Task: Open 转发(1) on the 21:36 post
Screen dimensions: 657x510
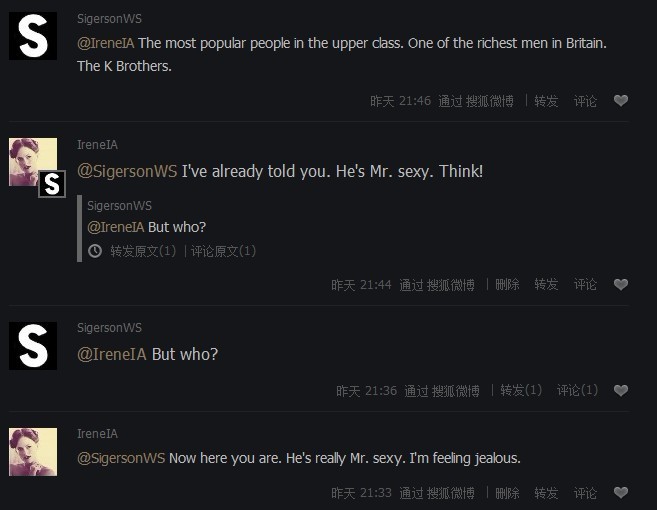Action: pos(521,391)
